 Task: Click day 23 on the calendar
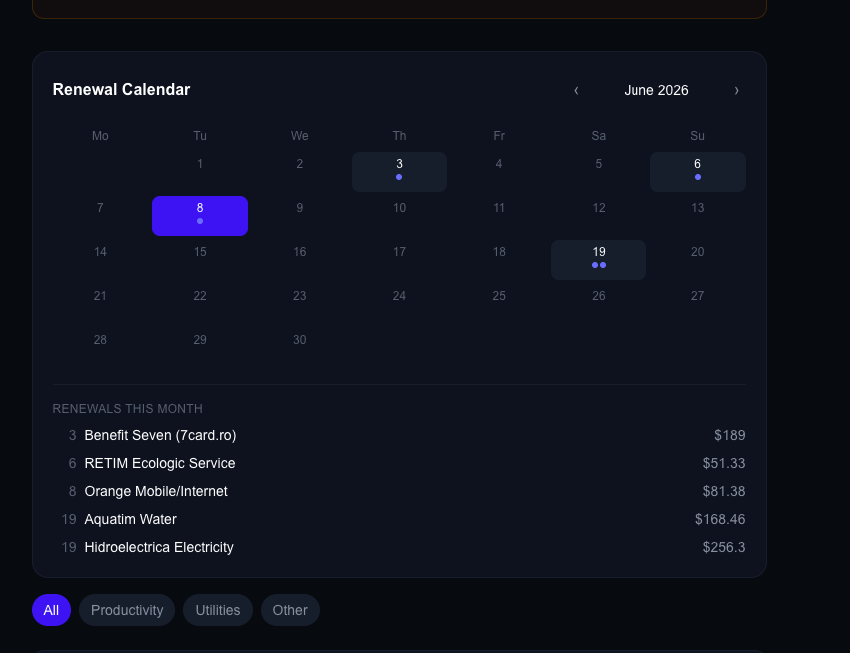point(300,303)
